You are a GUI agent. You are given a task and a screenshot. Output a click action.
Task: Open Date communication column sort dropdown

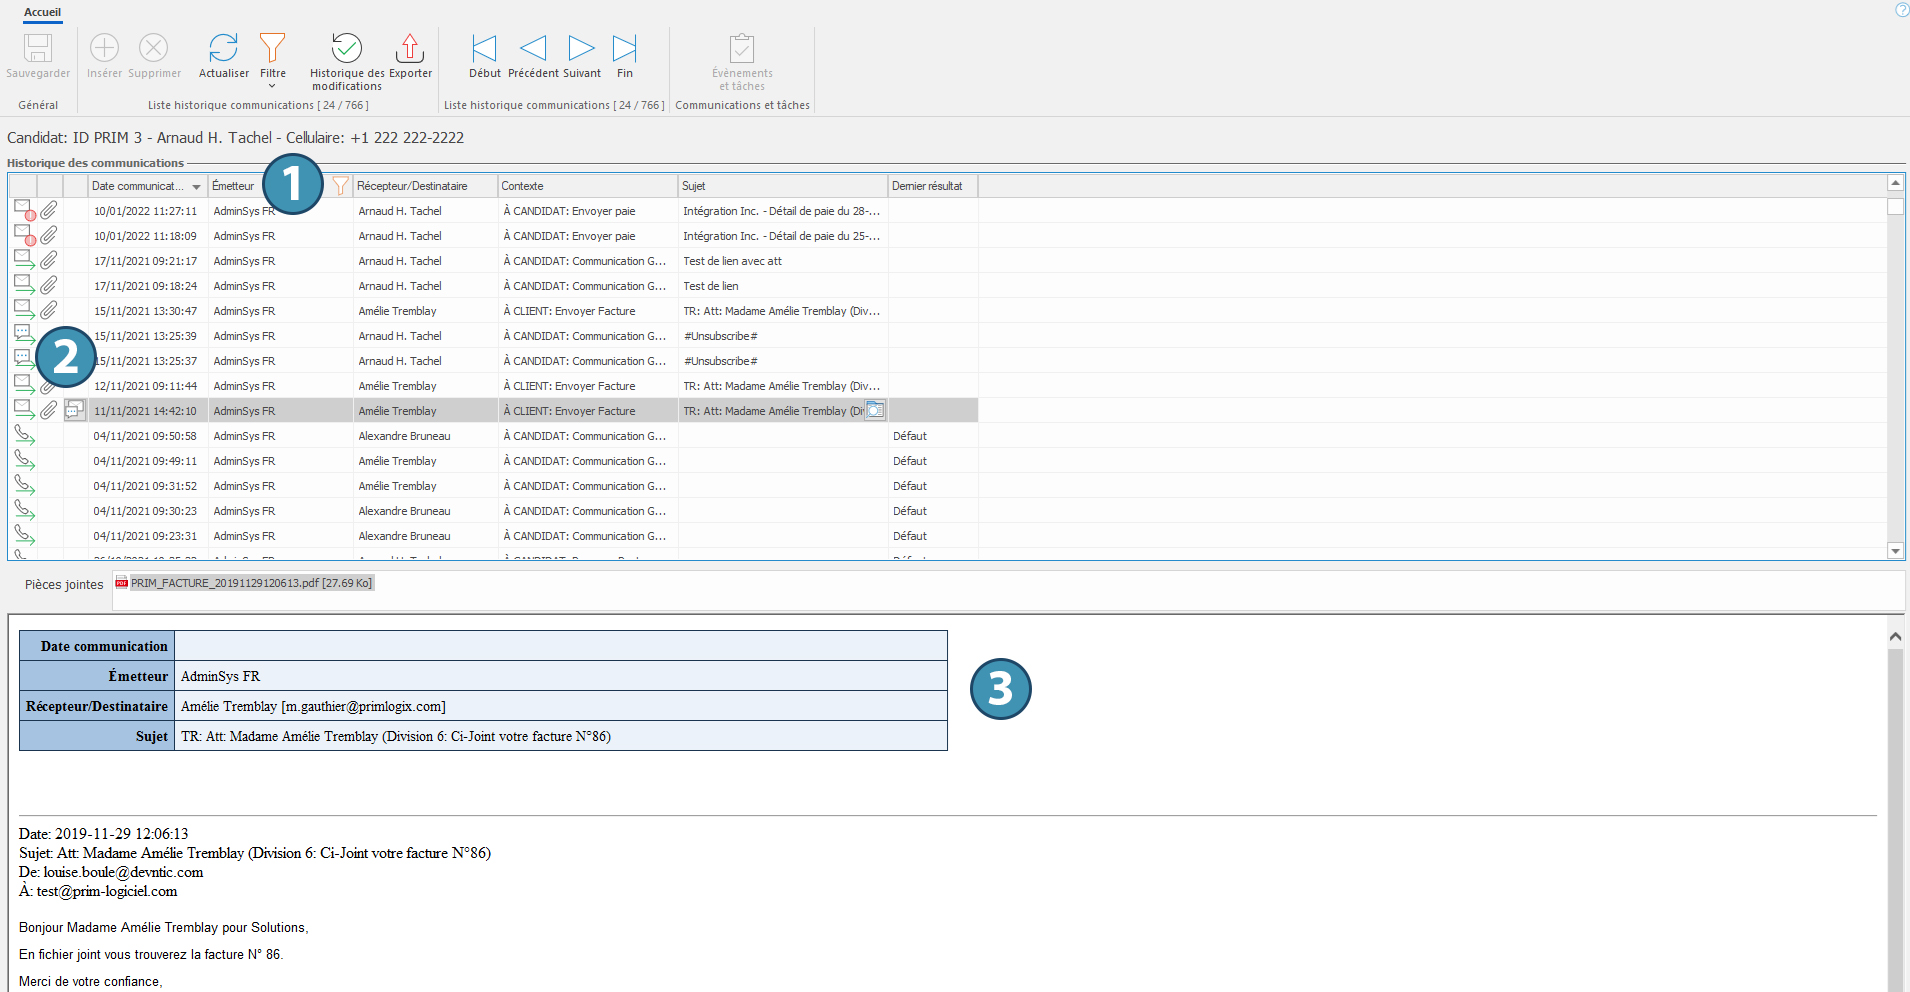pyautogui.click(x=197, y=187)
